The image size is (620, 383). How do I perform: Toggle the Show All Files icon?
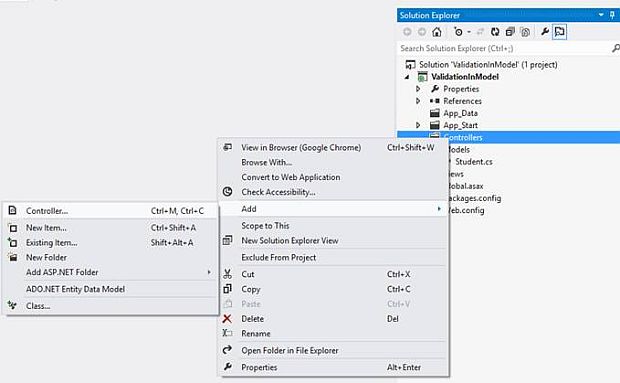(525, 32)
